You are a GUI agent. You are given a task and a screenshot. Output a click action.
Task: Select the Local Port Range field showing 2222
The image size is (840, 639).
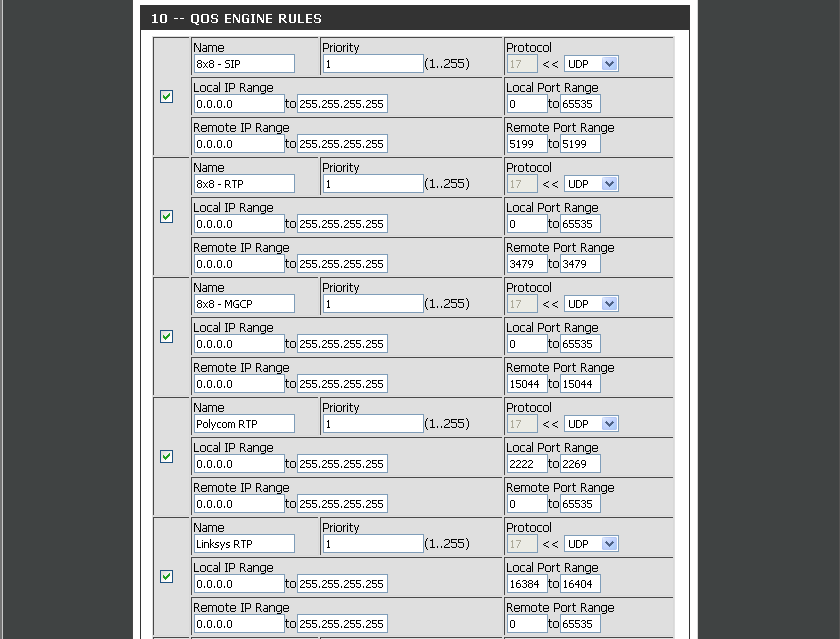click(526, 464)
